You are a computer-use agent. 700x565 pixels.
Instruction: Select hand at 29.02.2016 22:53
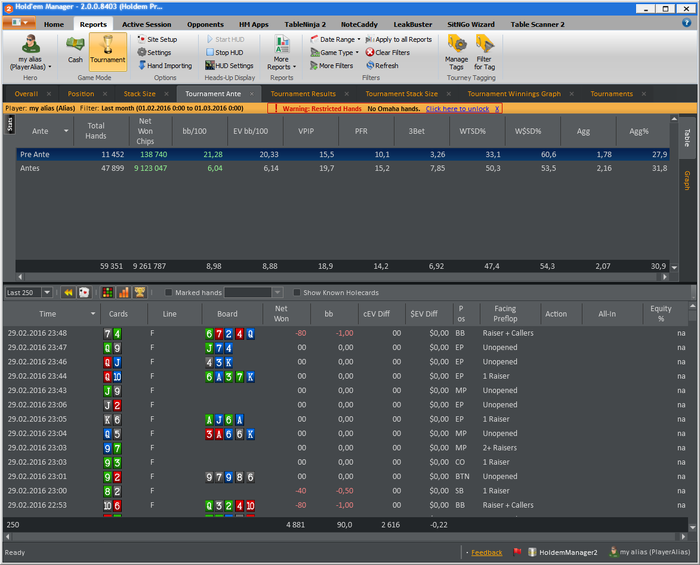[345, 505]
